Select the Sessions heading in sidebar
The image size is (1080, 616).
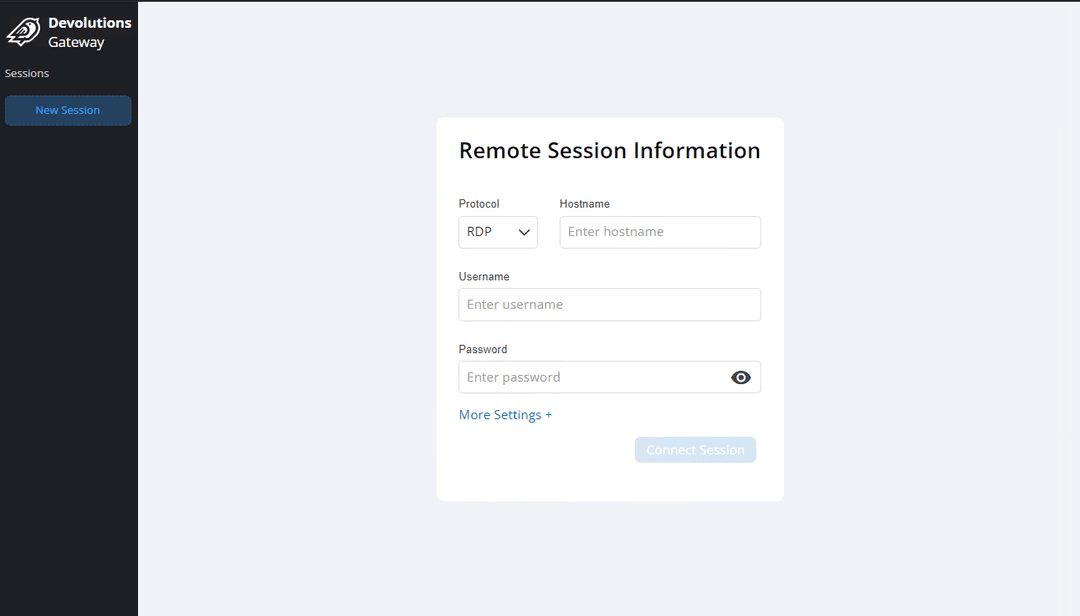click(x=27, y=73)
